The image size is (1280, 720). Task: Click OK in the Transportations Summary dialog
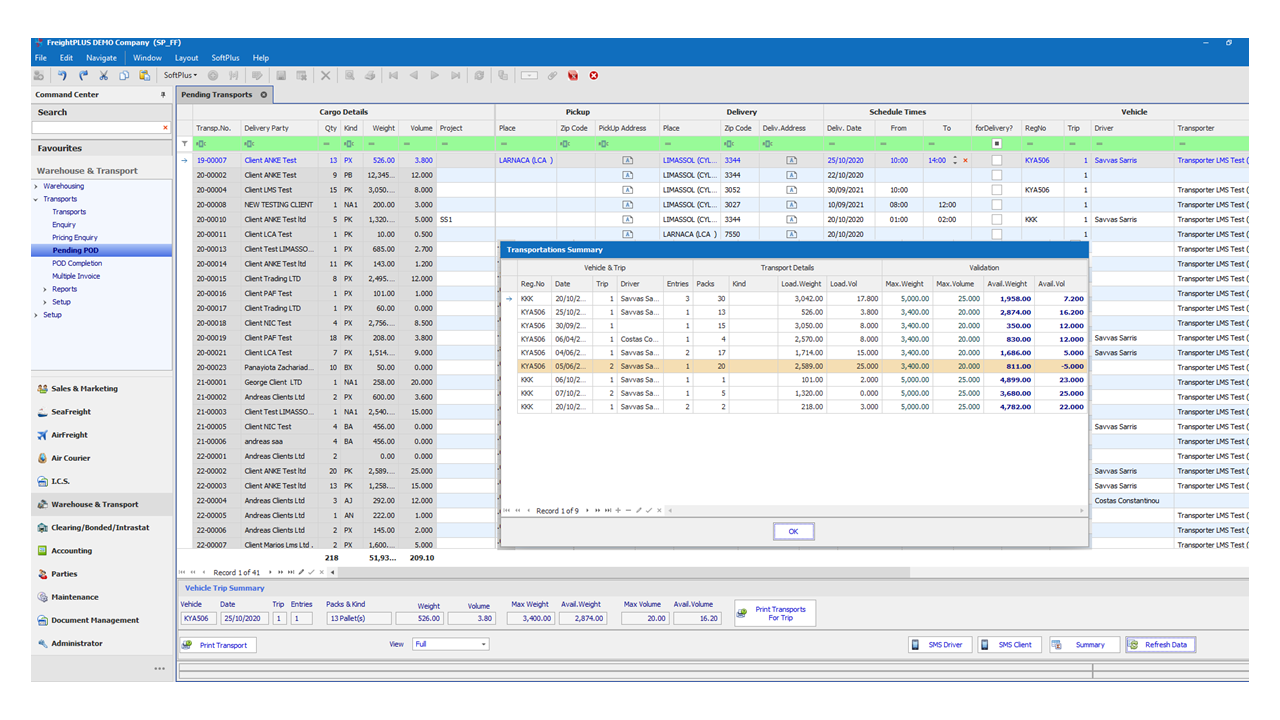pyautogui.click(x=793, y=531)
